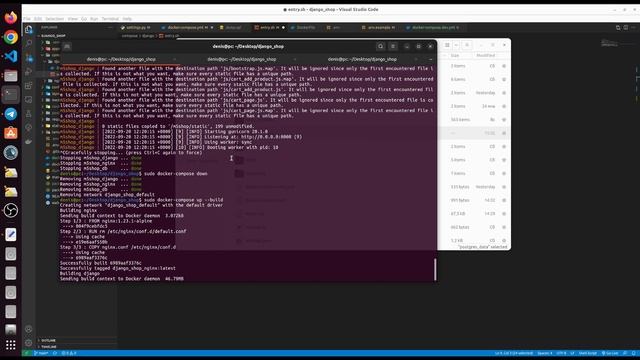The image size is (640, 360).
Task: Launch Google Chrome from the dock
Action: pyautogui.click(x=11, y=37)
